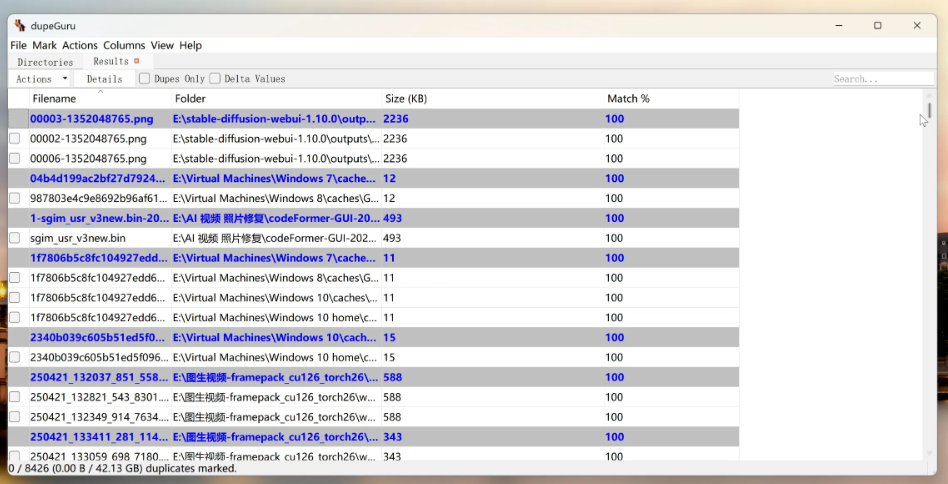Image resolution: width=948 pixels, height=484 pixels.
Task: Check the box next to sgim_usr_v3new.bin
Action: coord(15,238)
